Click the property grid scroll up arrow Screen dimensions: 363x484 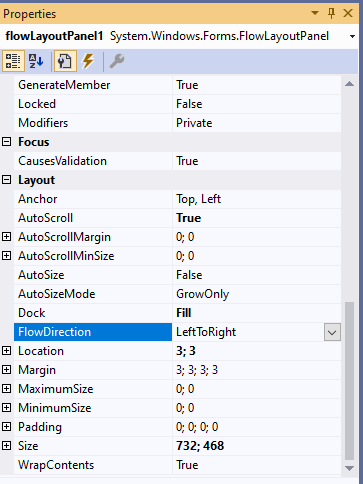click(349, 84)
